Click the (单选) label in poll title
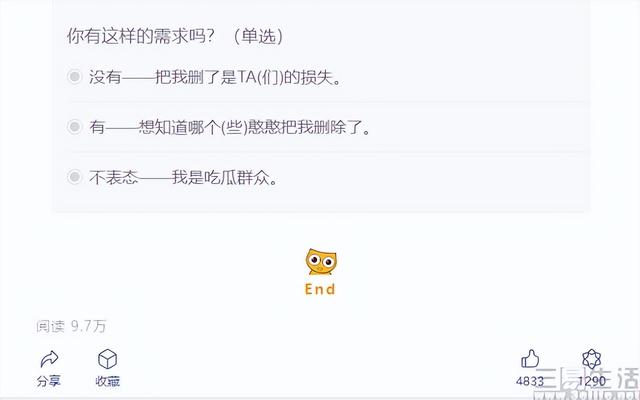 pyautogui.click(x=258, y=36)
